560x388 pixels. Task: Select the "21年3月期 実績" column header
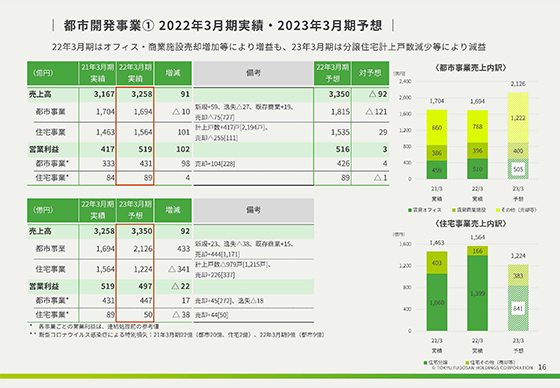[97, 73]
